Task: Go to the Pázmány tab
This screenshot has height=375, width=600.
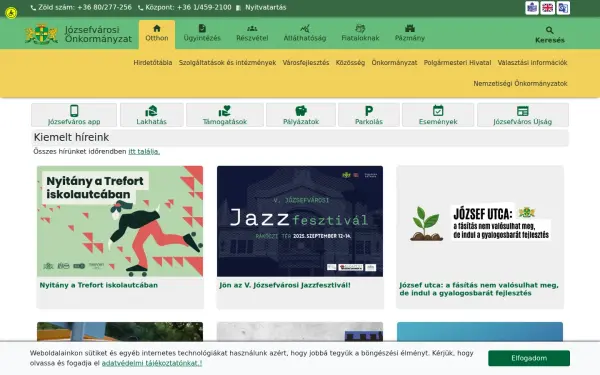Action: coord(410,34)
